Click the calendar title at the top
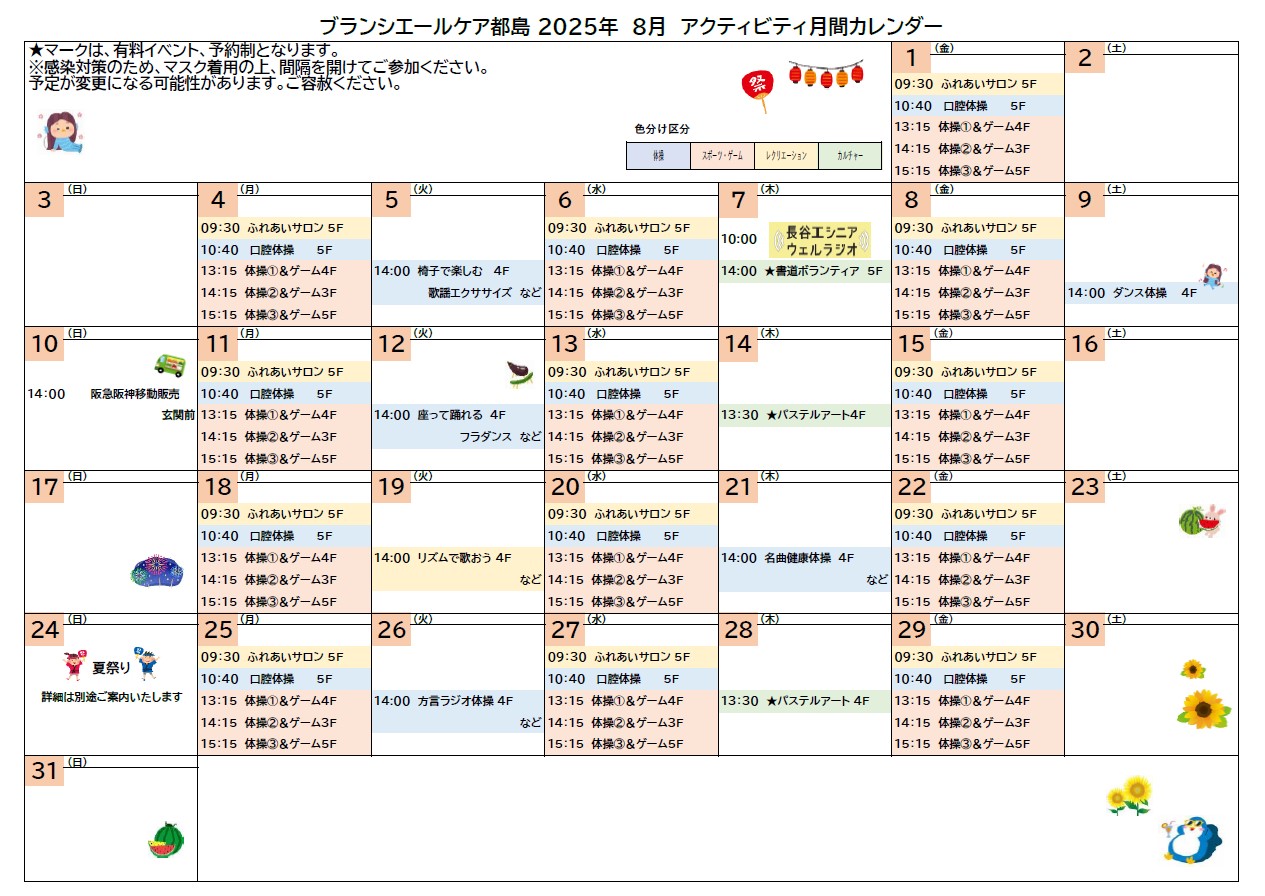The width and height of the screenshot is (1265, 896). pyautogui.click(x=631, y=26)
